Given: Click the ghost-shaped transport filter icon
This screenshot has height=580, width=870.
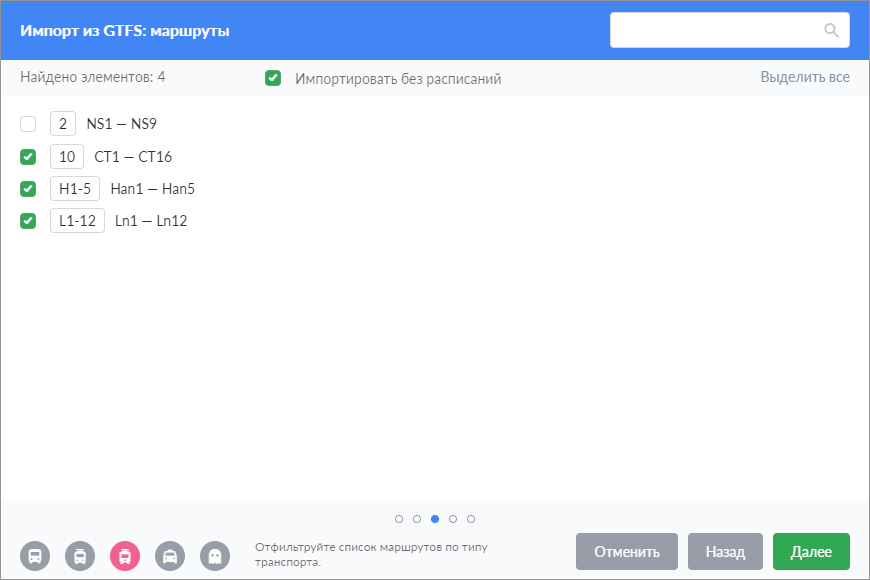Looking at the screenshot, I should click(x=215, y=555).
